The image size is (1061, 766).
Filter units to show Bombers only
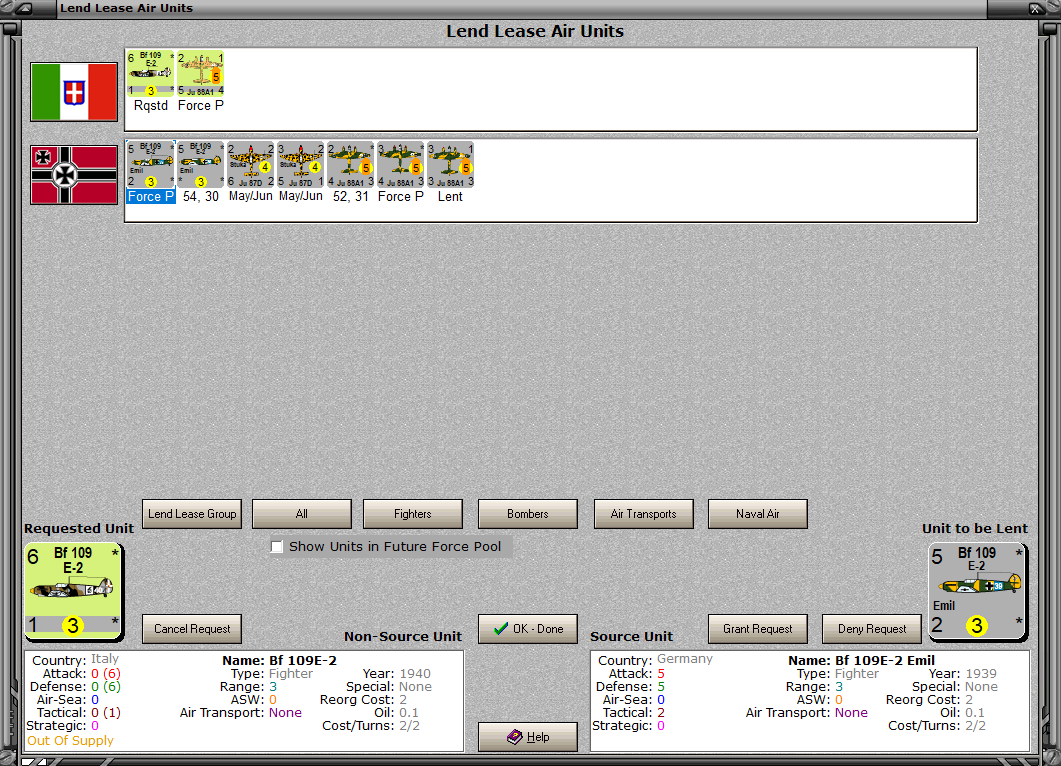527,514
